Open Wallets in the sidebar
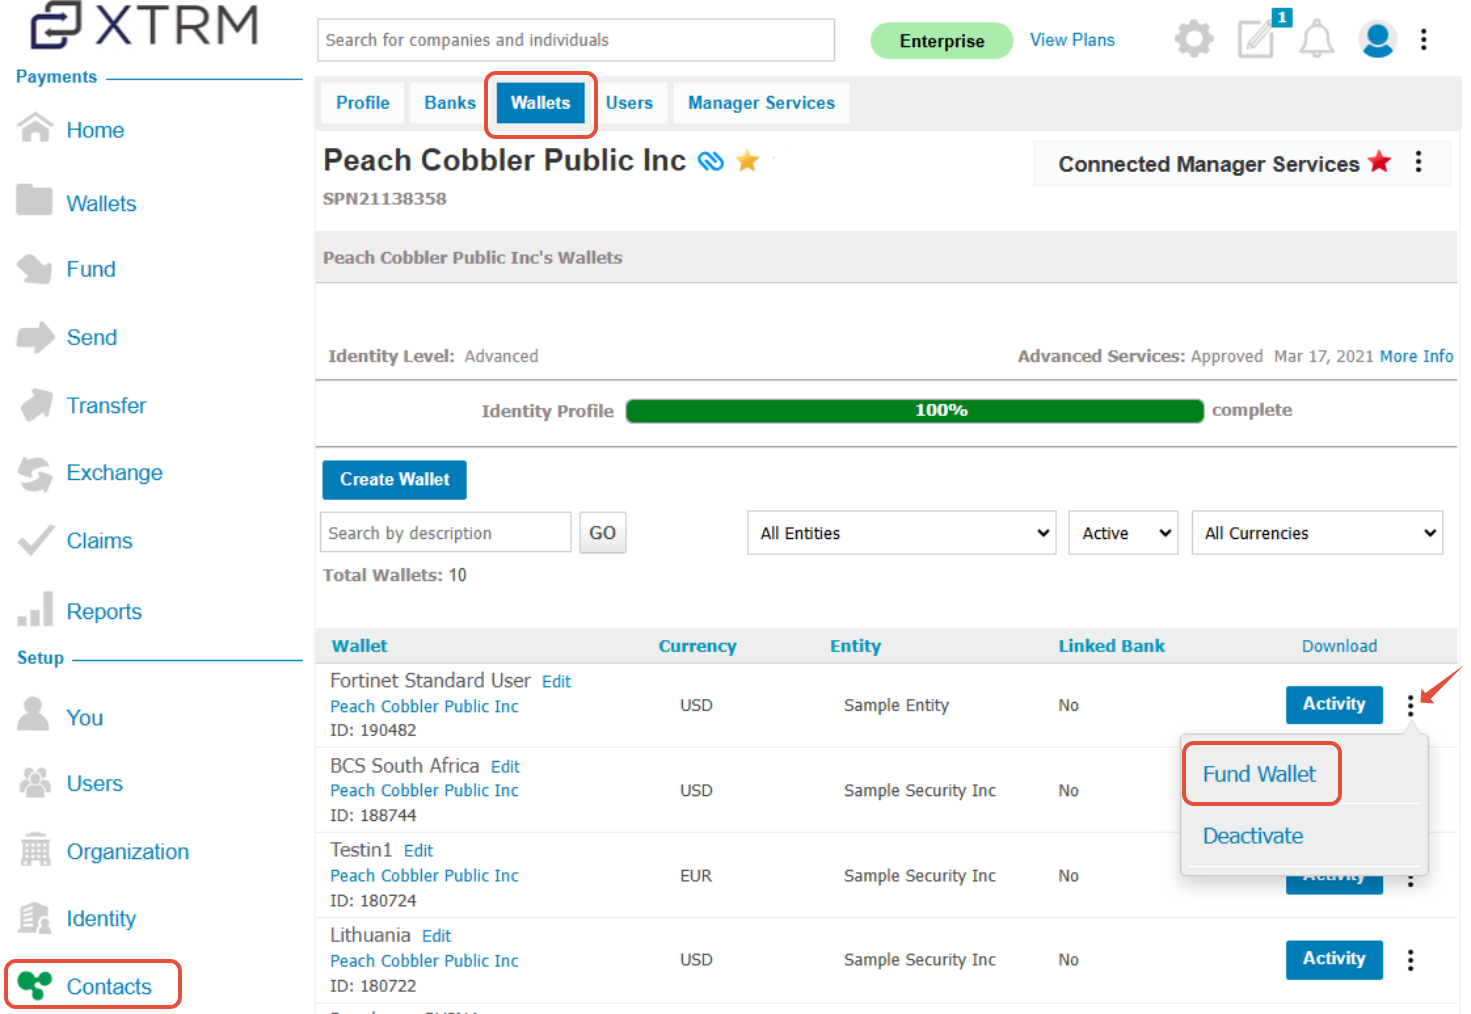 pos(101,203)
